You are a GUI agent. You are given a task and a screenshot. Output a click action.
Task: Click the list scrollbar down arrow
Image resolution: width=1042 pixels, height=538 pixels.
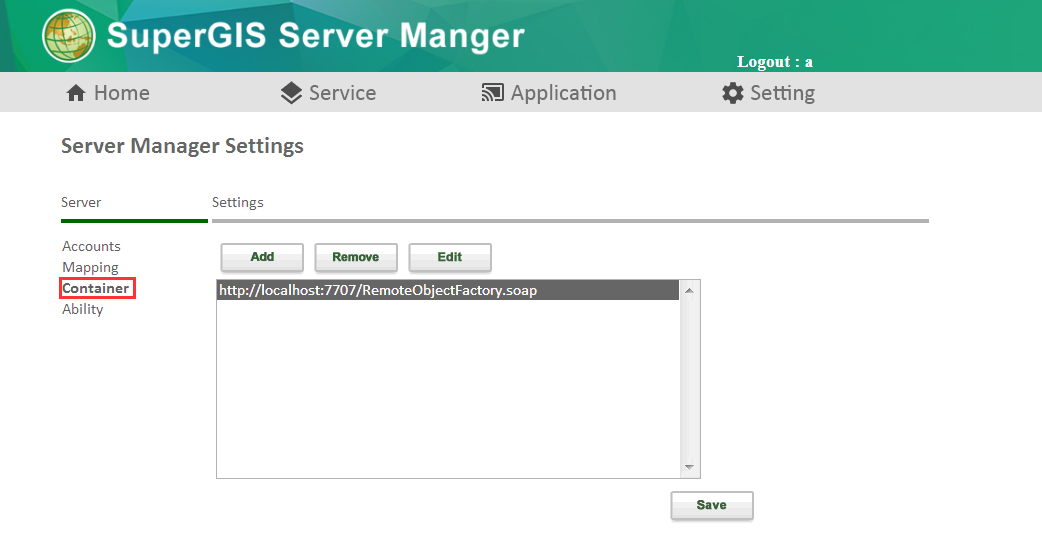[689, 467]
